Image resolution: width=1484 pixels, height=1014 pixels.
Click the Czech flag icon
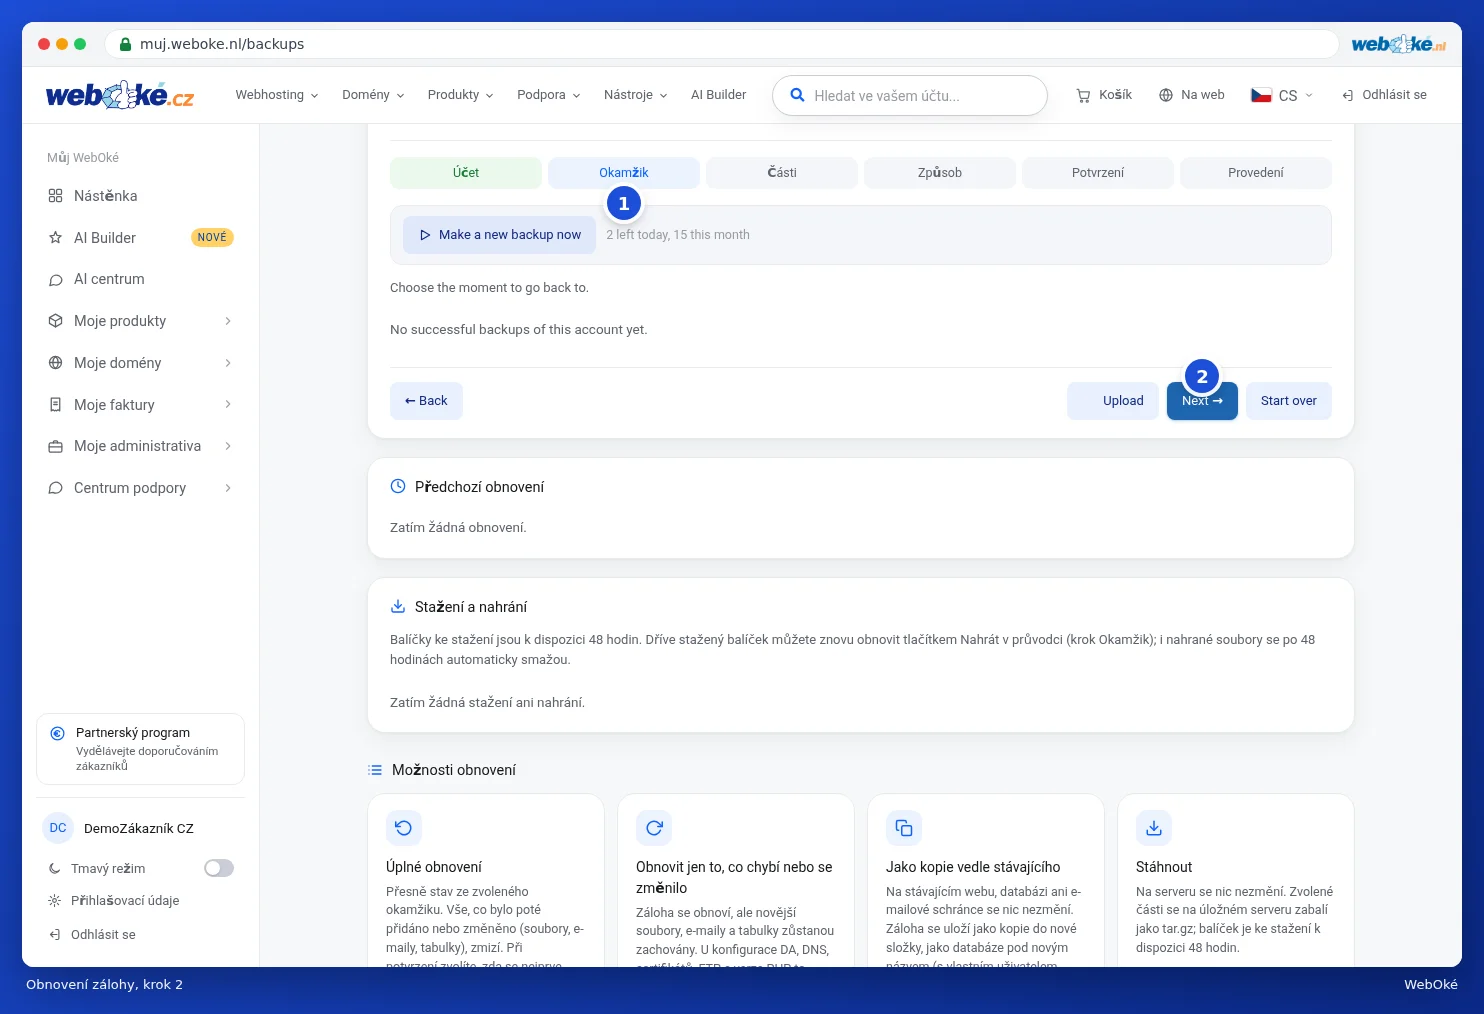point(1261,95)
